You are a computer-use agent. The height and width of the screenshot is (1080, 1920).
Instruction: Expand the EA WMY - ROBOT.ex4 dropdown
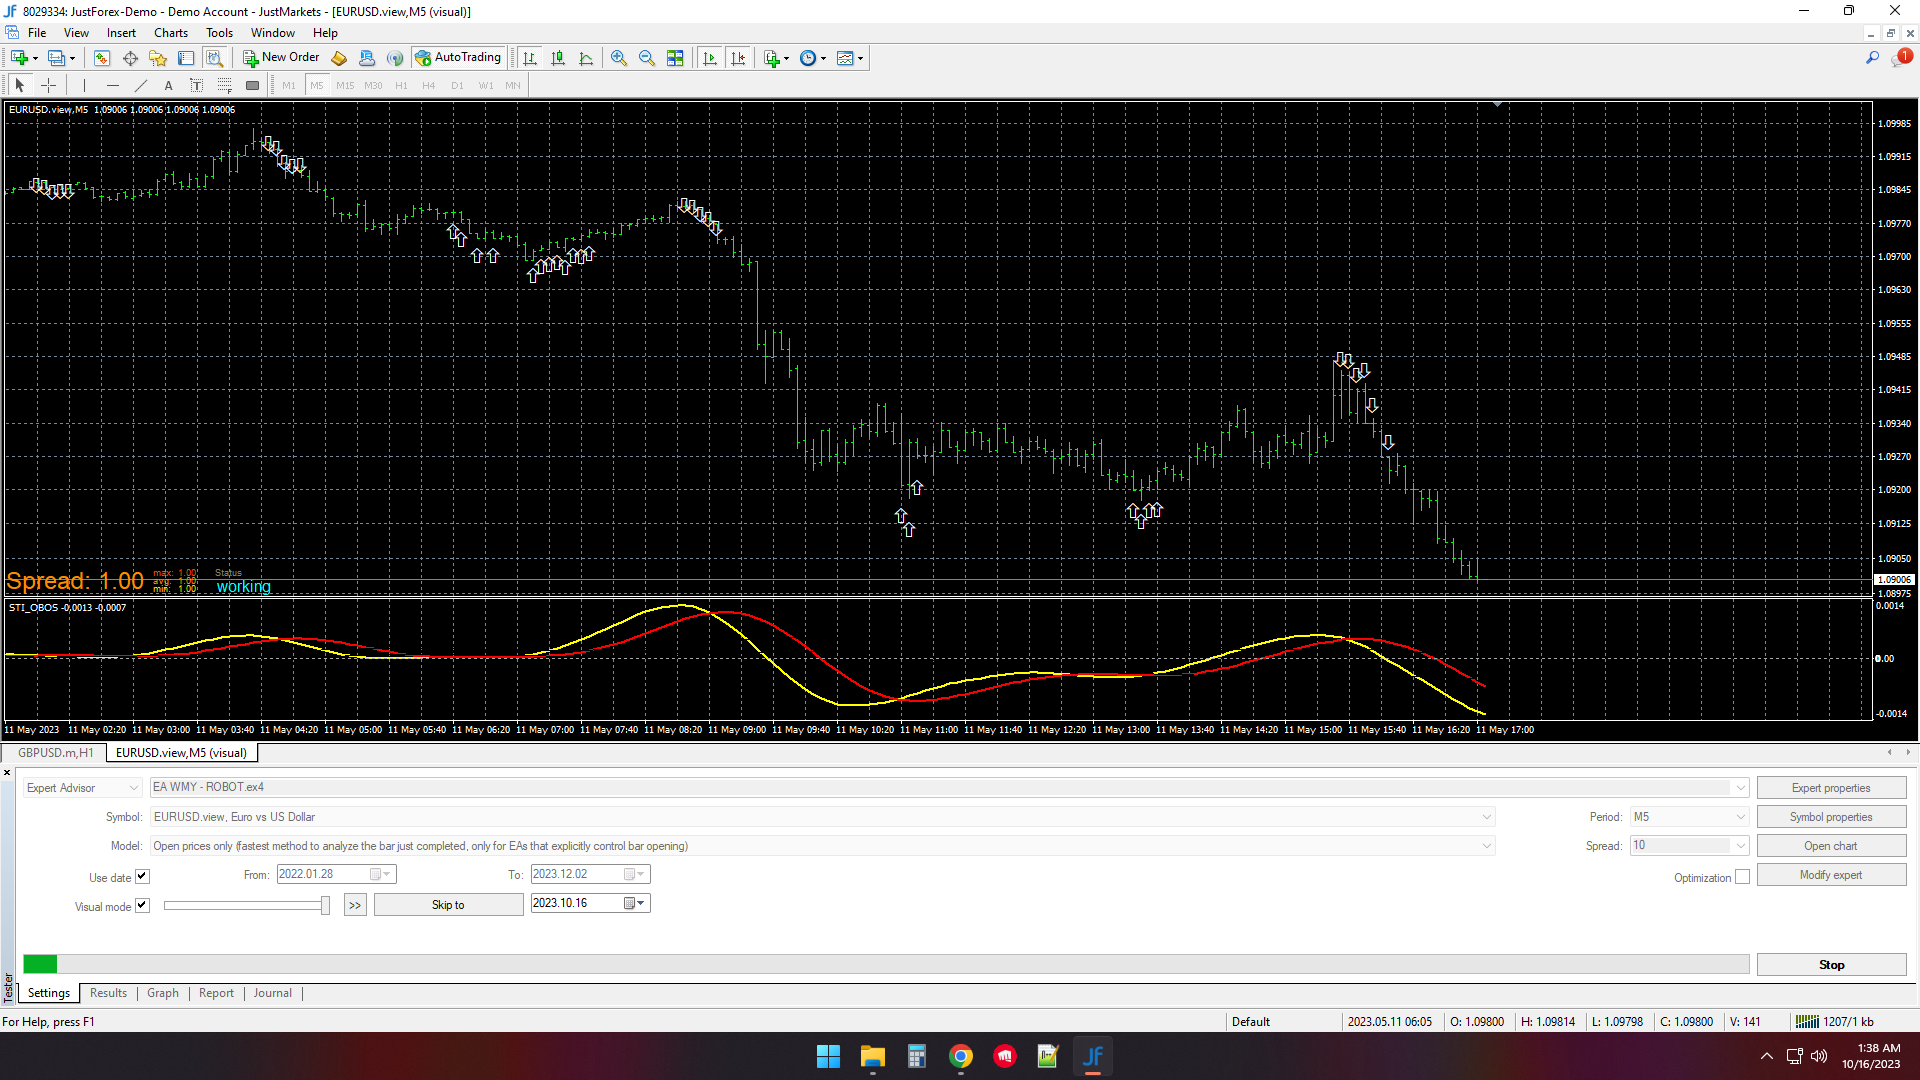[1741, 788]
